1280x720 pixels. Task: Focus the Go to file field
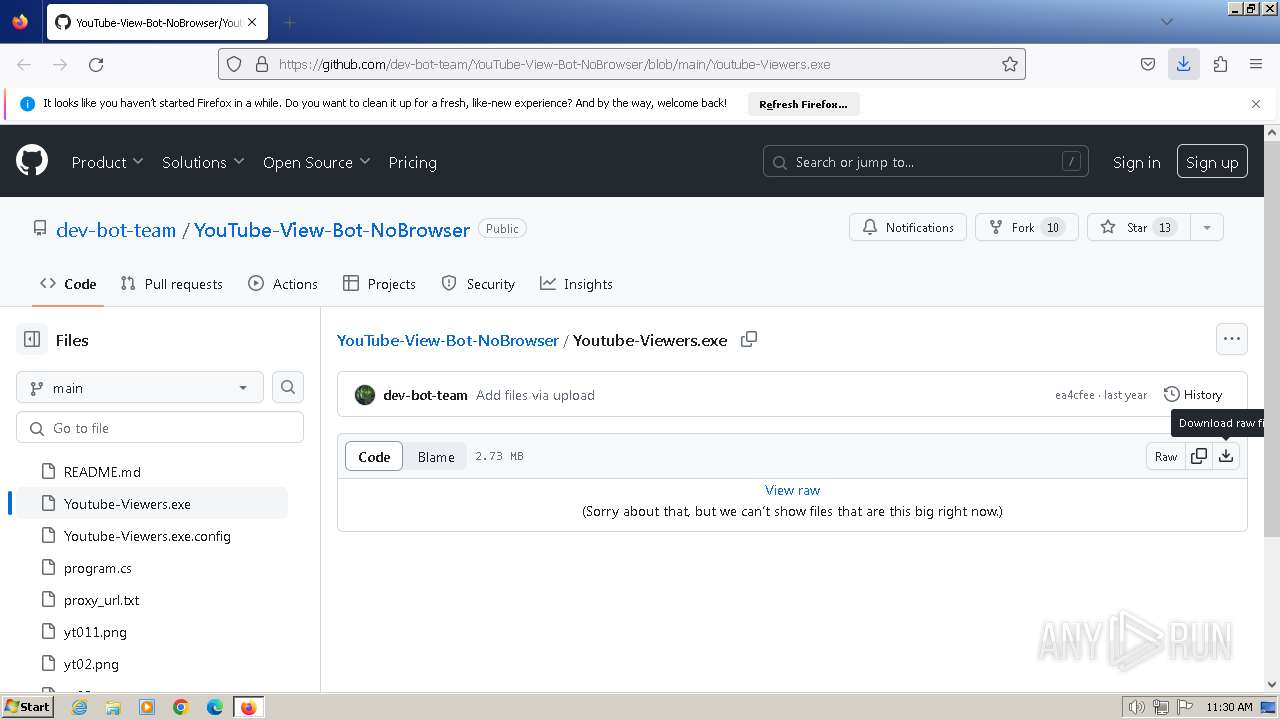160,427
